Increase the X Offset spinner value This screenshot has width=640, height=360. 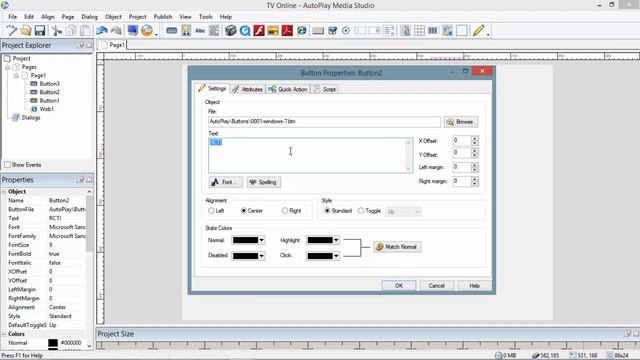tap(474, 138)
